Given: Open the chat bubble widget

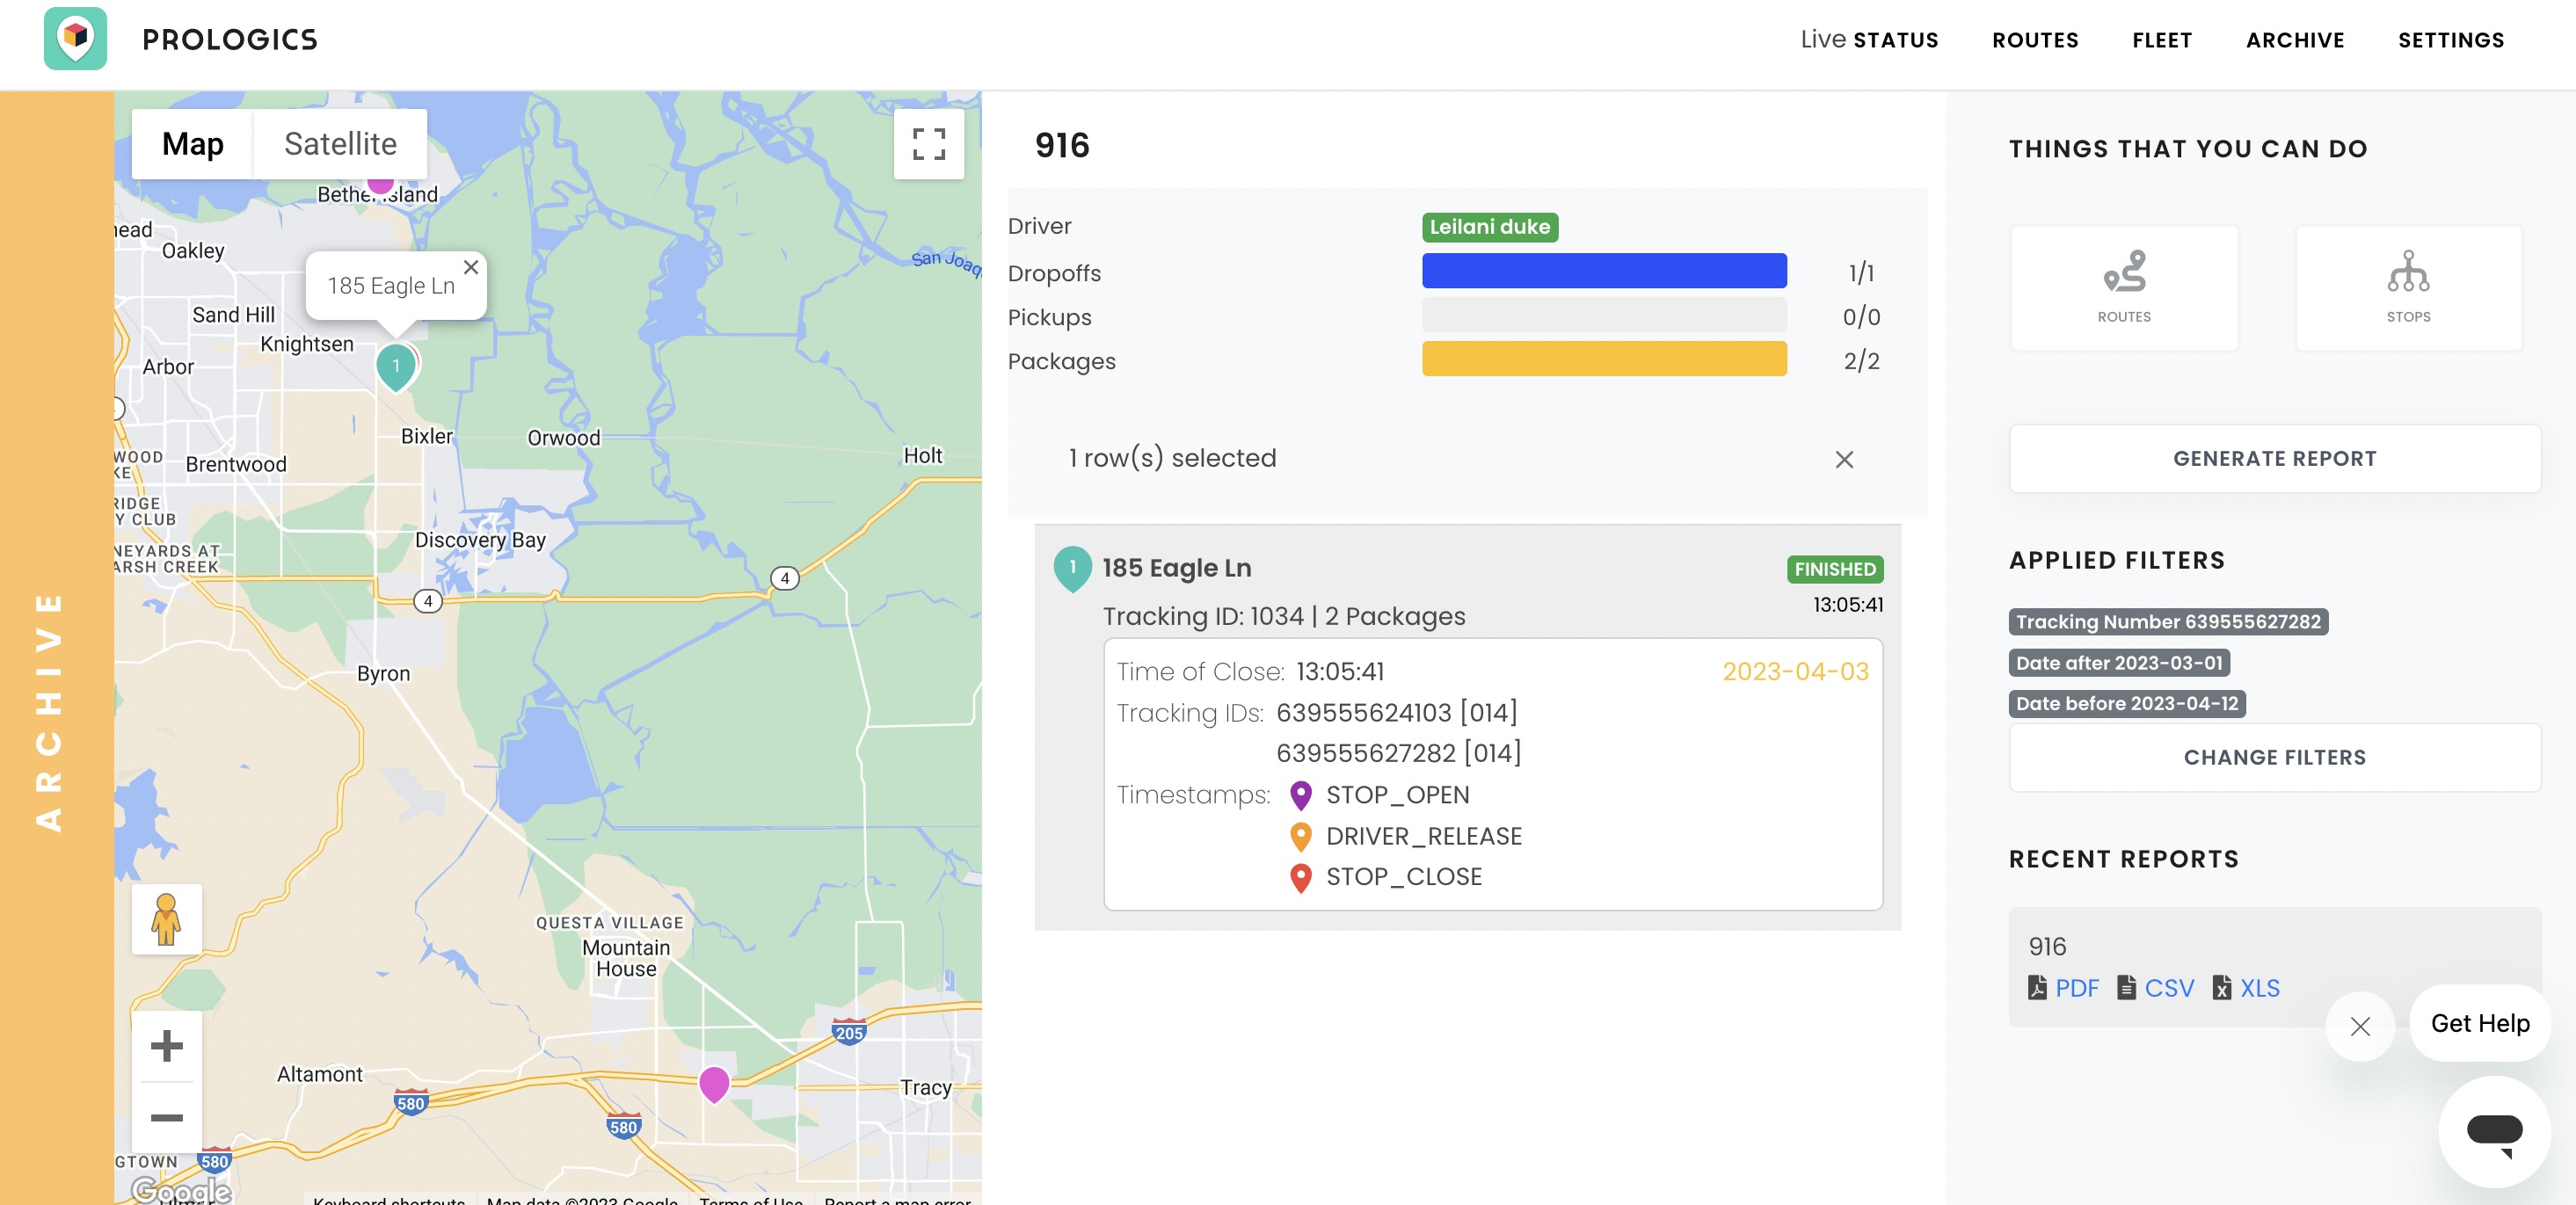Looking at the screenshot, I should (x=2493, y=1131).
